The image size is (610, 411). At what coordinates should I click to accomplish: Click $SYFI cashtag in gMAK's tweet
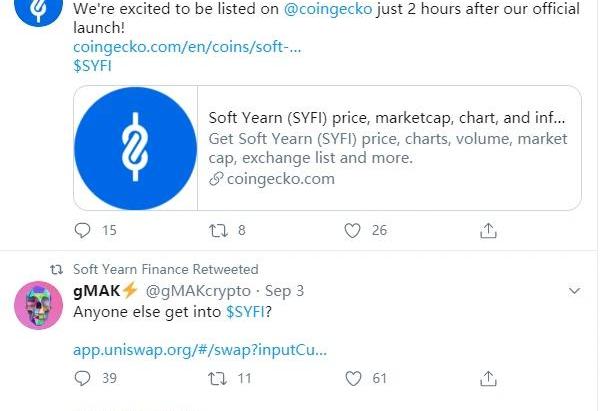click(246, 311)
